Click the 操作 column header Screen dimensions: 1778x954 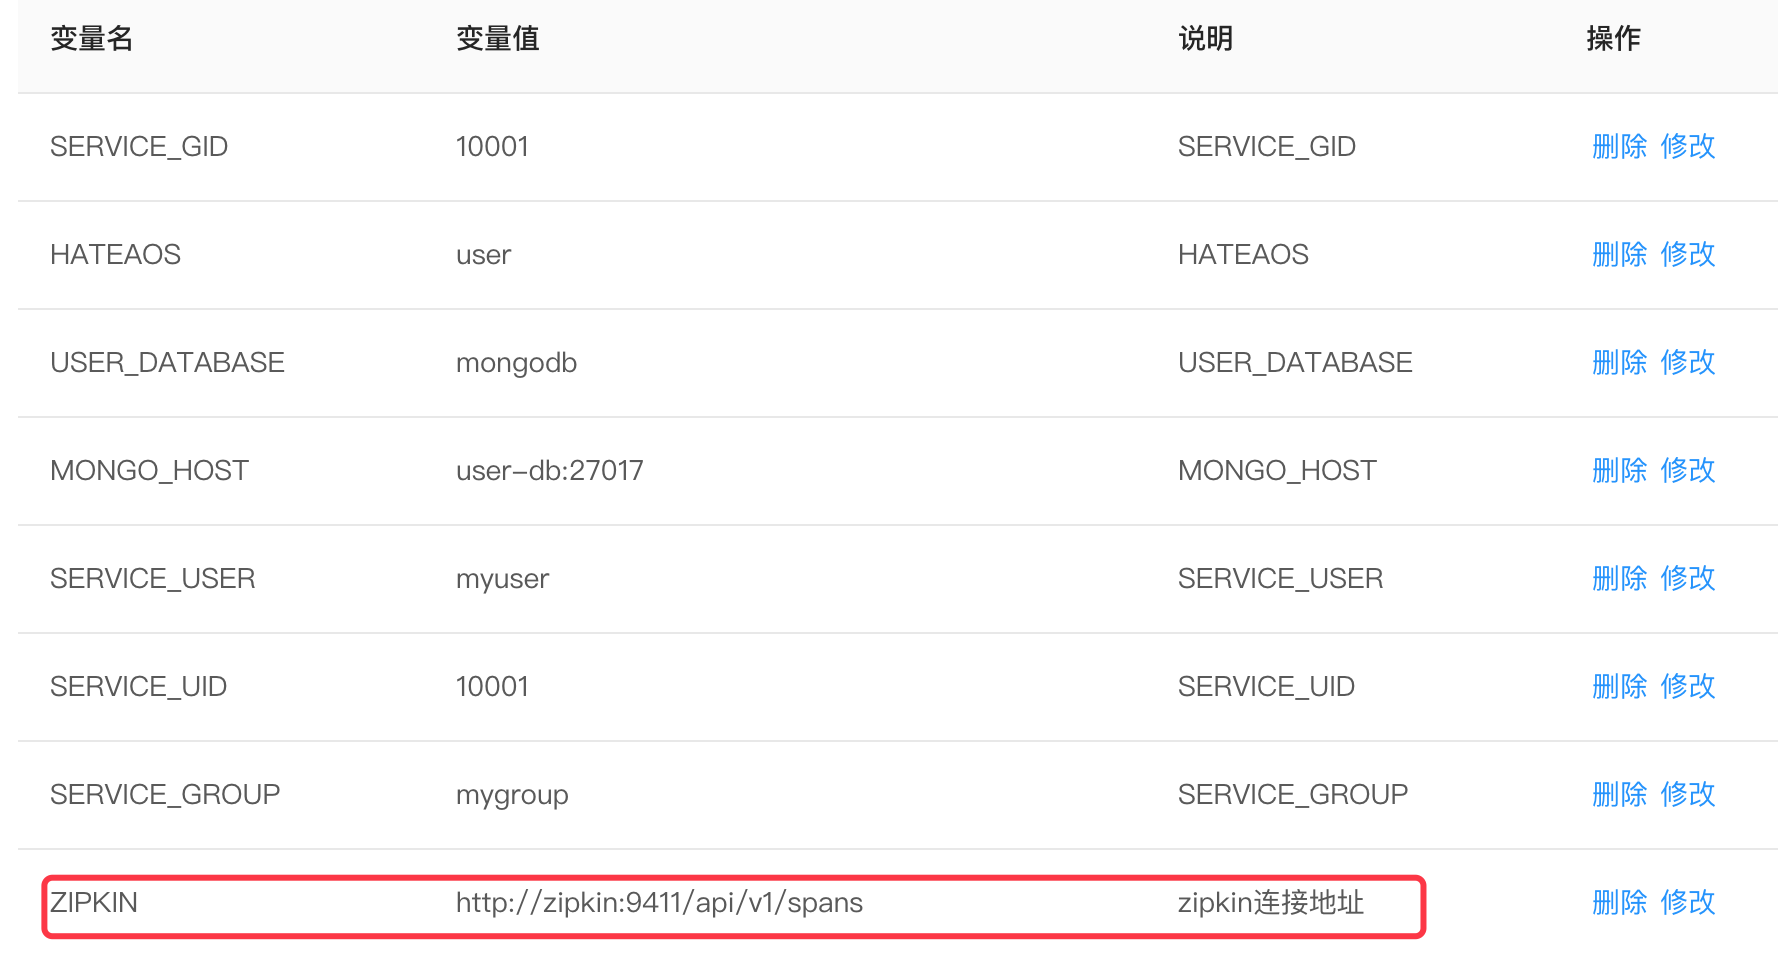pos(1614,39)
